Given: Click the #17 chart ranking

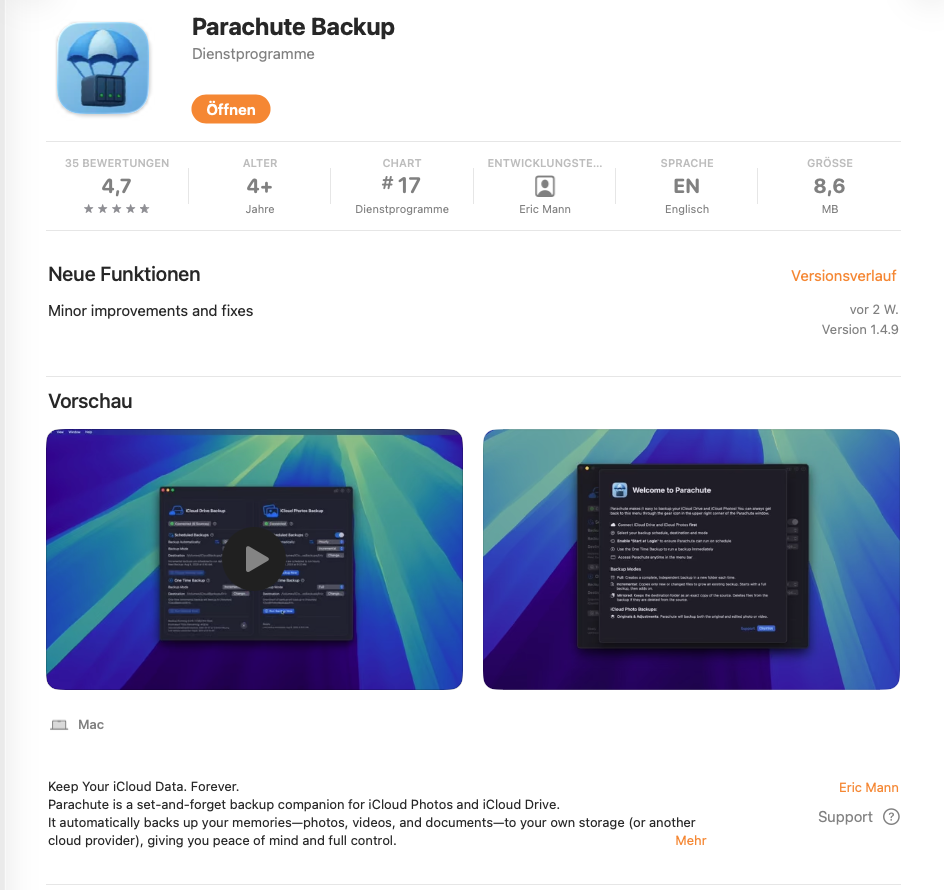Looking at the screenshot, I should 402,185.
